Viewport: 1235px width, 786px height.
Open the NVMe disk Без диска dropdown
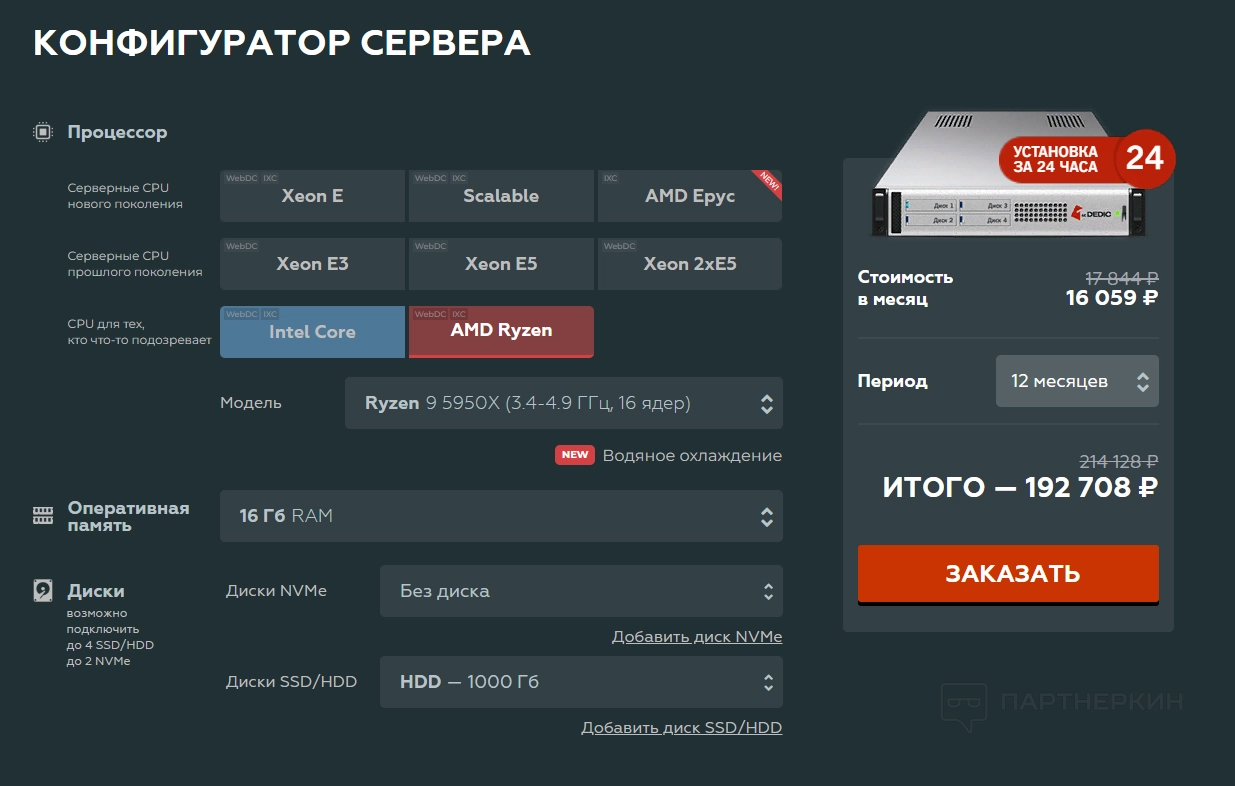(581, 591)
